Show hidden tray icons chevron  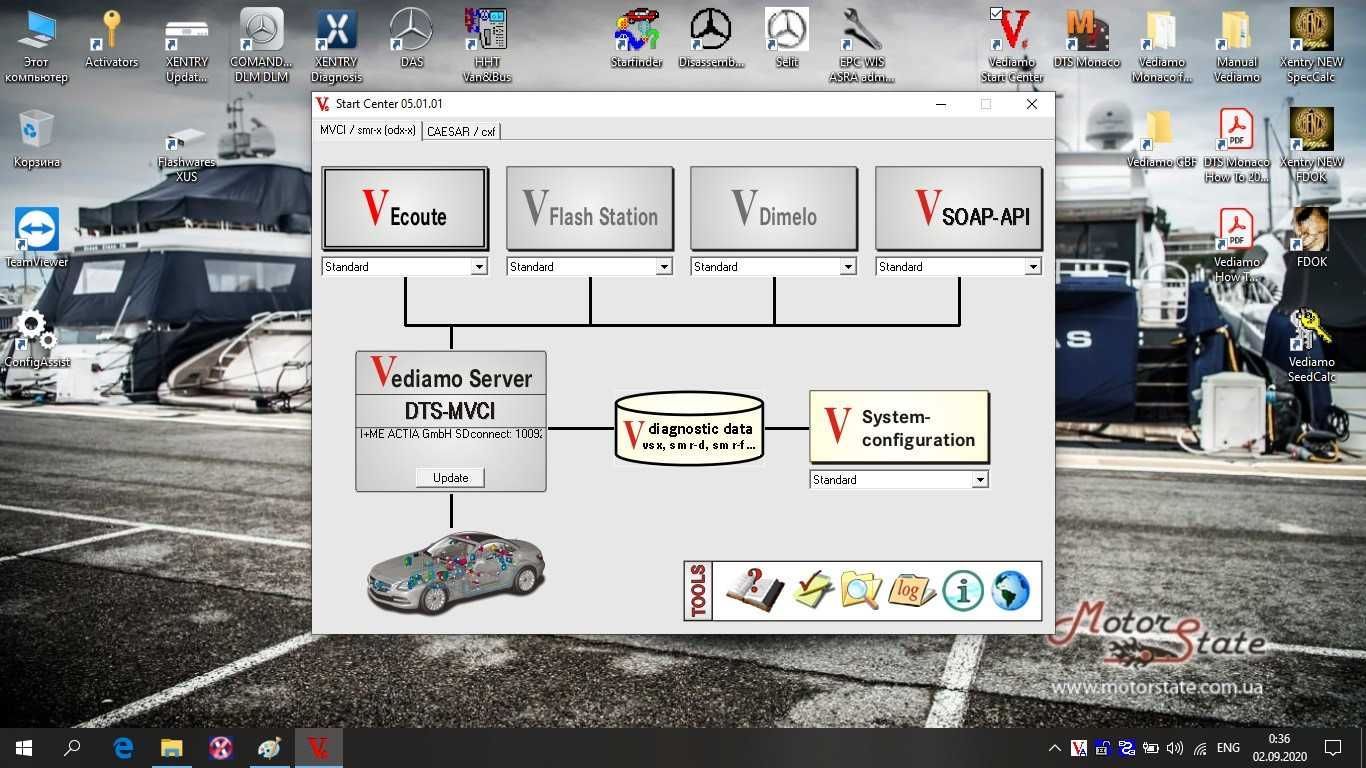pos(1055,748)
